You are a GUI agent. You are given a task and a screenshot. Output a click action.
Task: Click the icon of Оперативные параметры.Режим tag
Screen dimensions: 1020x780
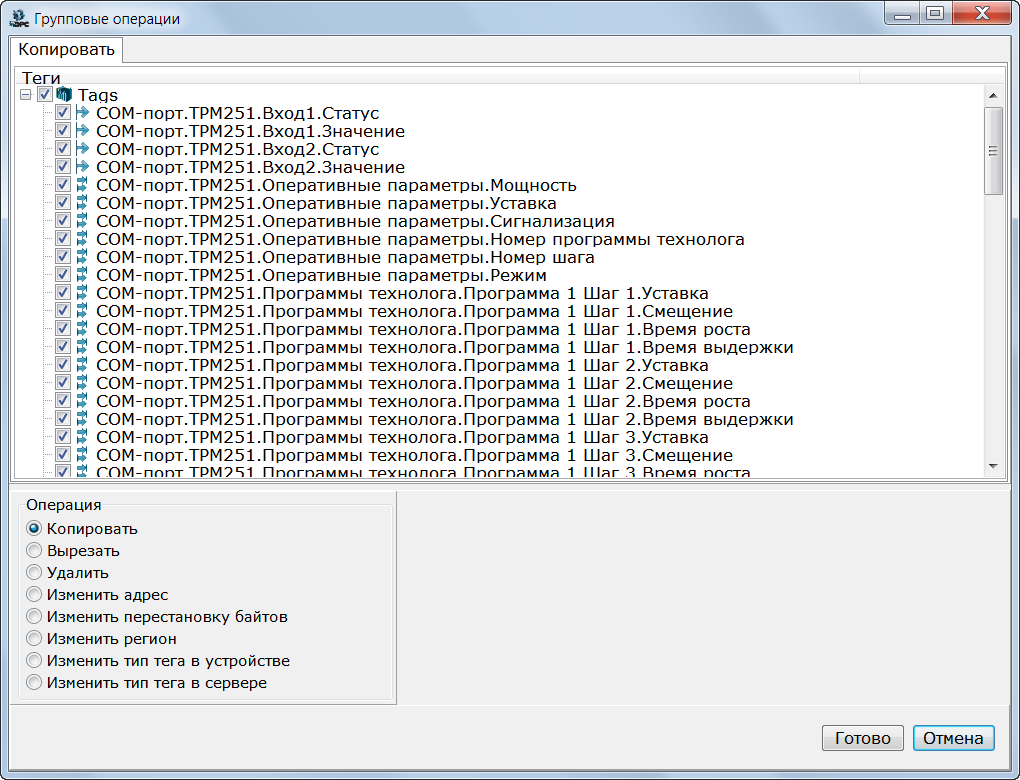[x=82, y=275]
